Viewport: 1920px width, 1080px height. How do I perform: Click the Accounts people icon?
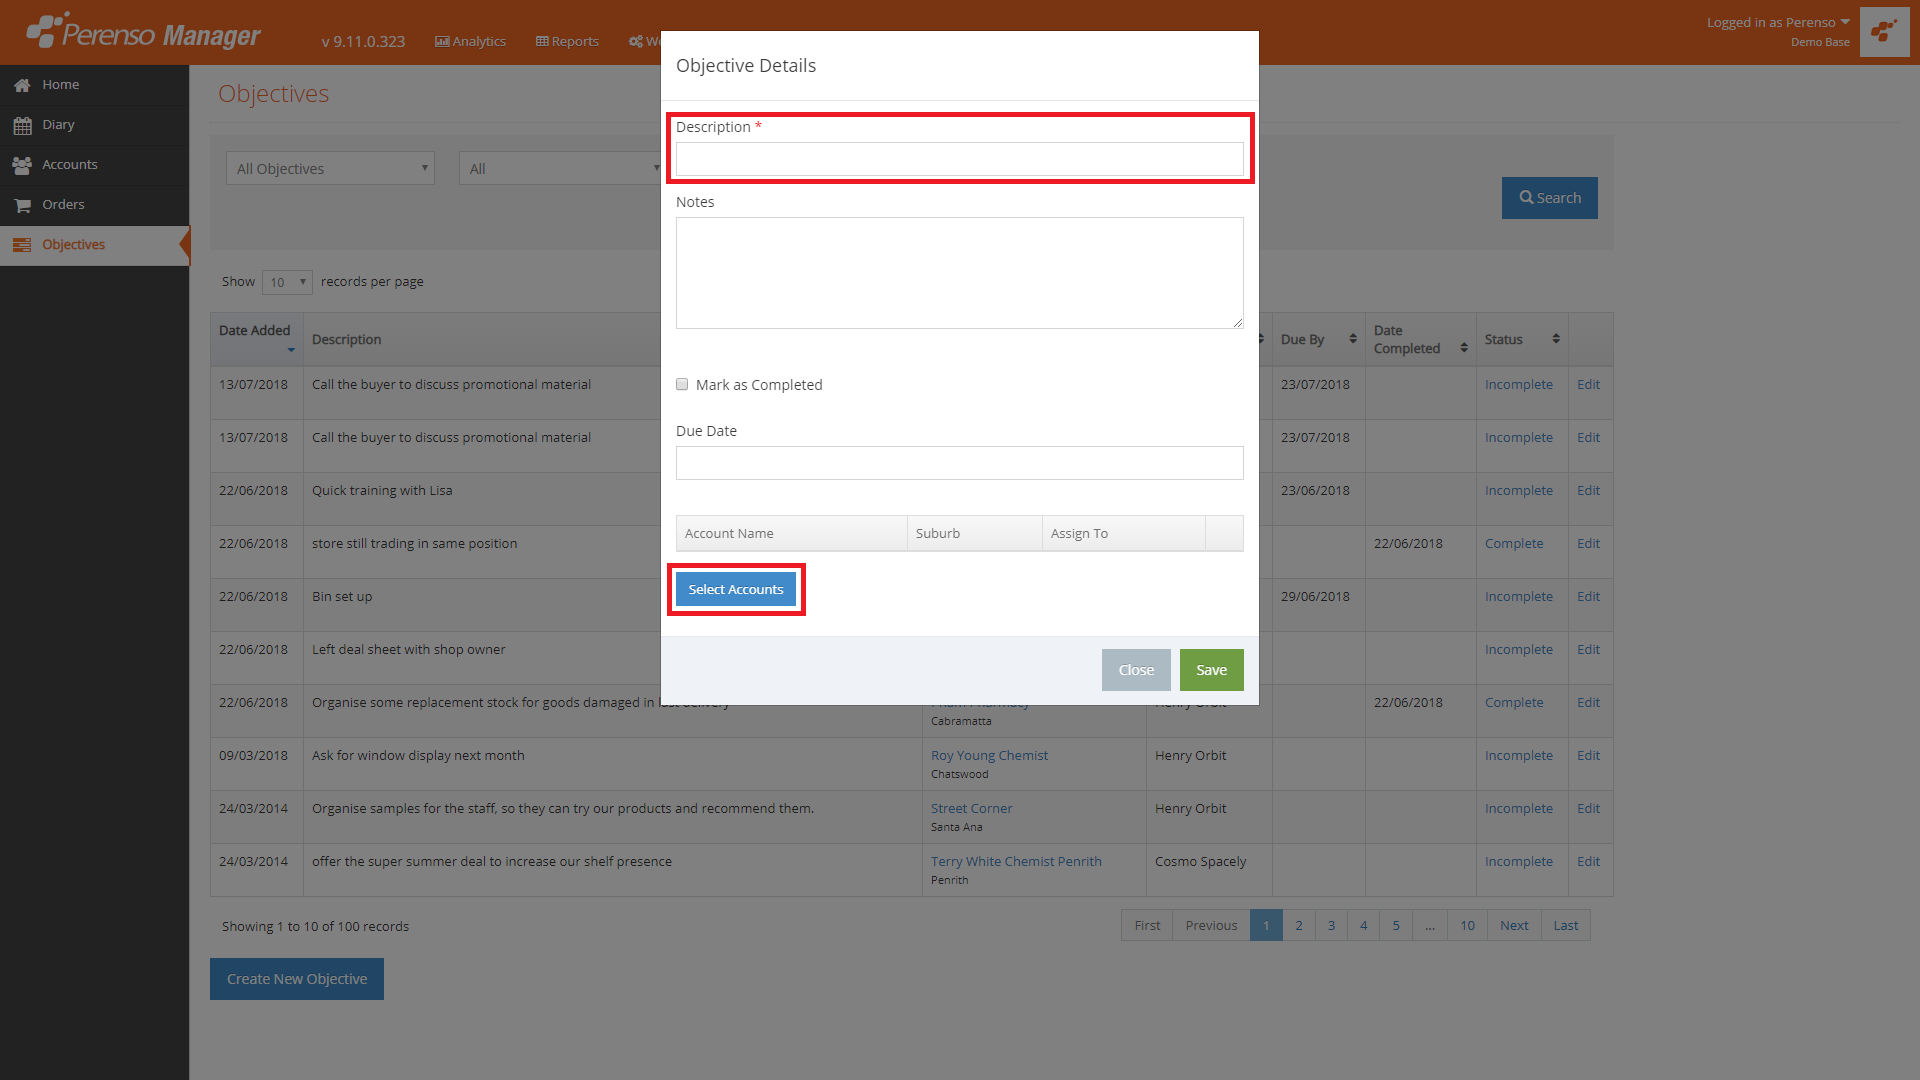click(22, 165)
